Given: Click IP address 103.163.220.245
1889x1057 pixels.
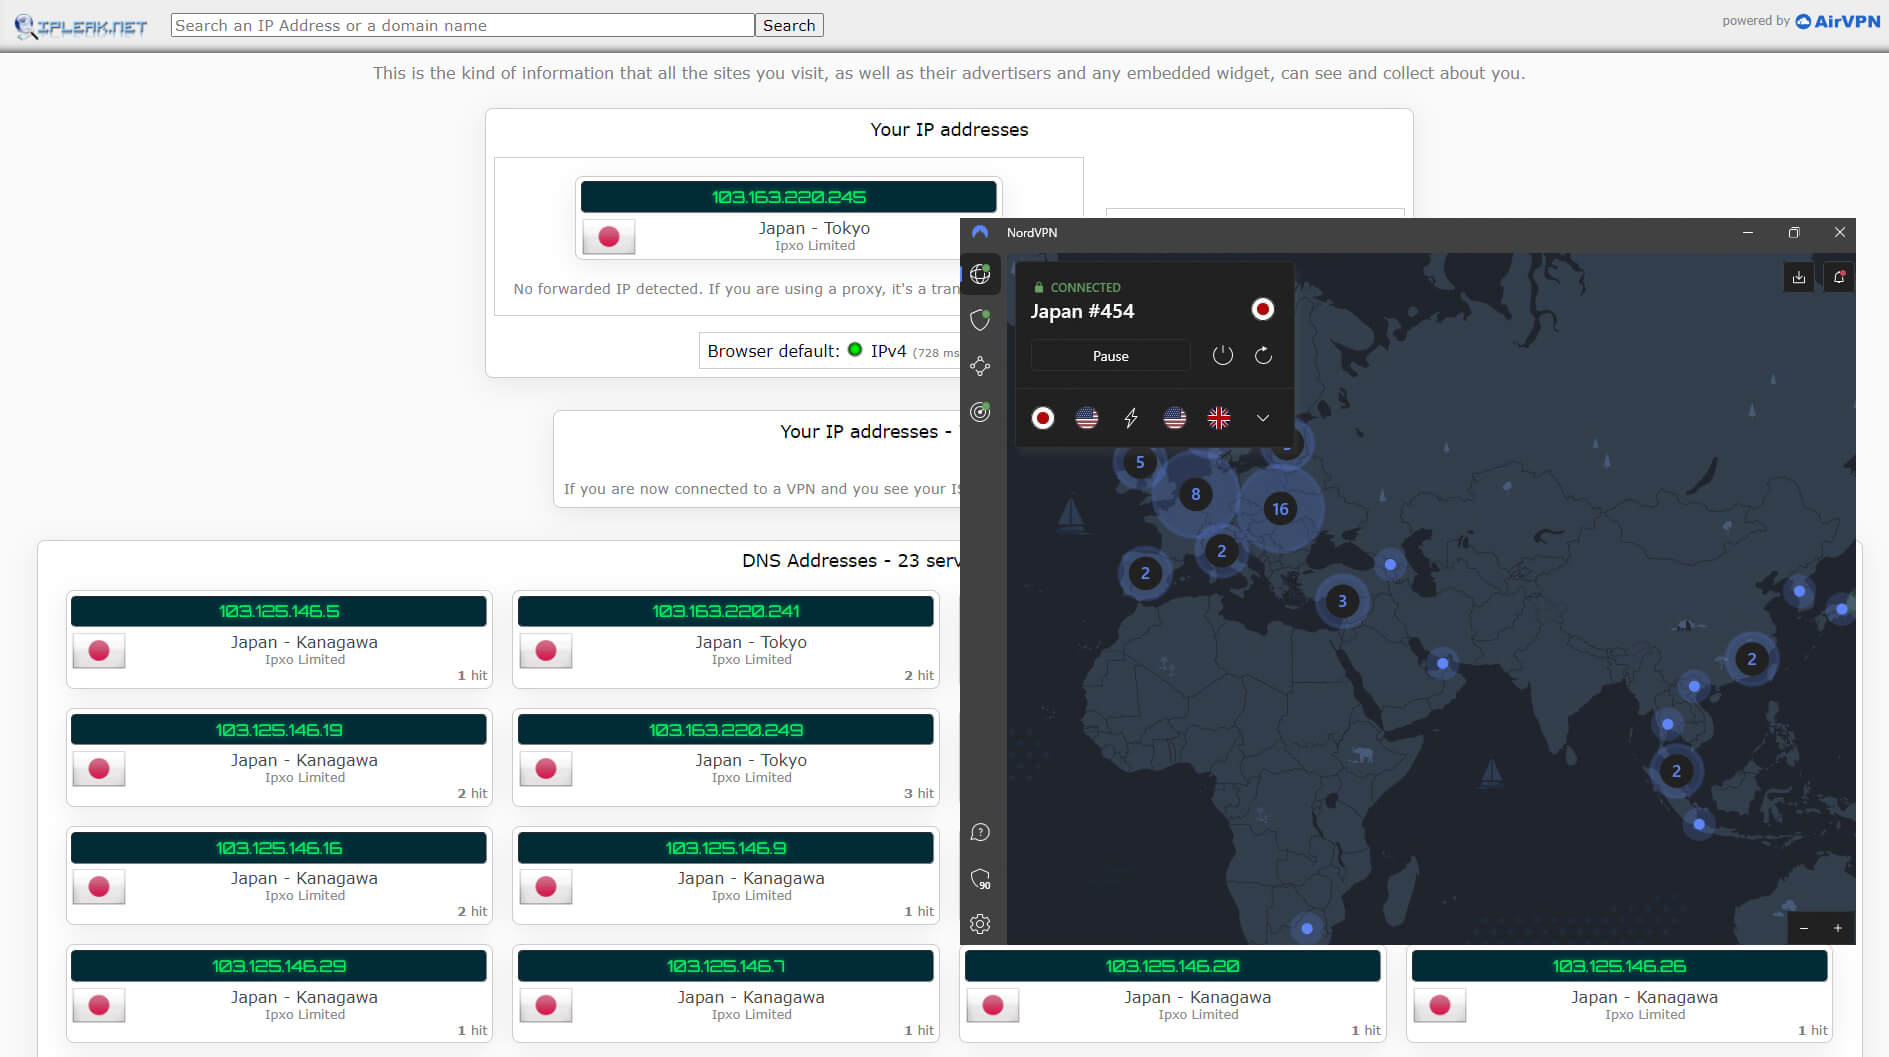Looking at the screenshot, I should [x=789, y=197].
